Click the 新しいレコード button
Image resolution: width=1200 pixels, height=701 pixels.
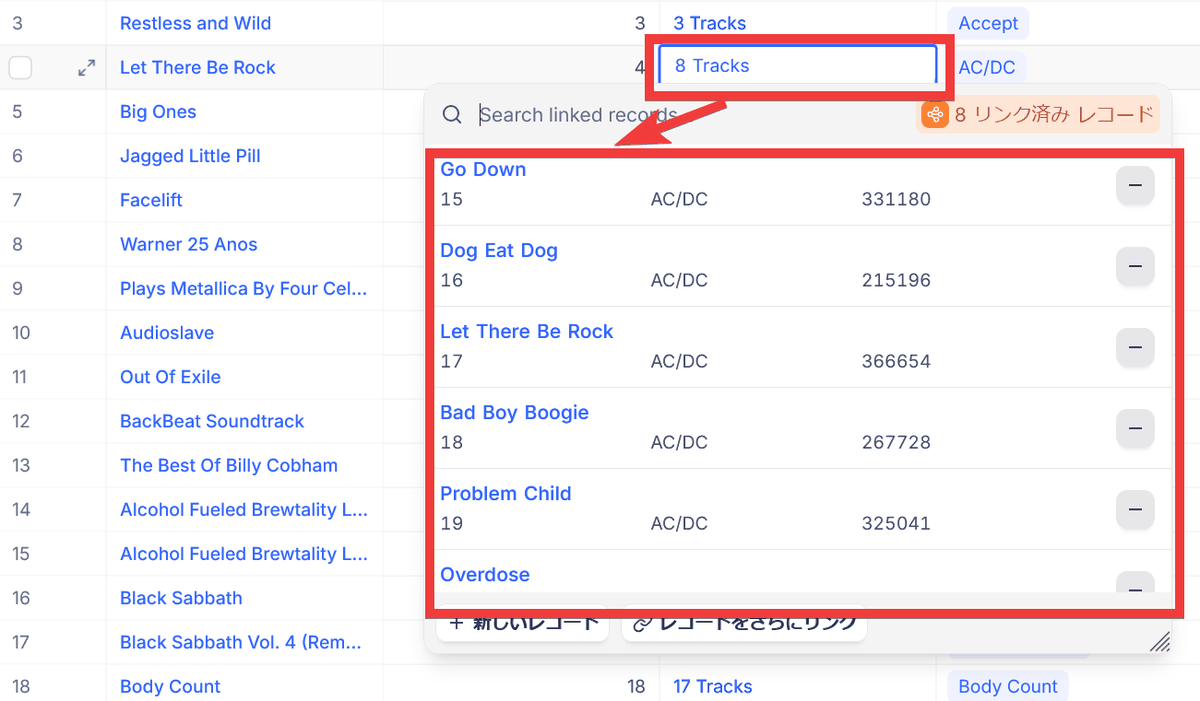[x=522, y=625]
